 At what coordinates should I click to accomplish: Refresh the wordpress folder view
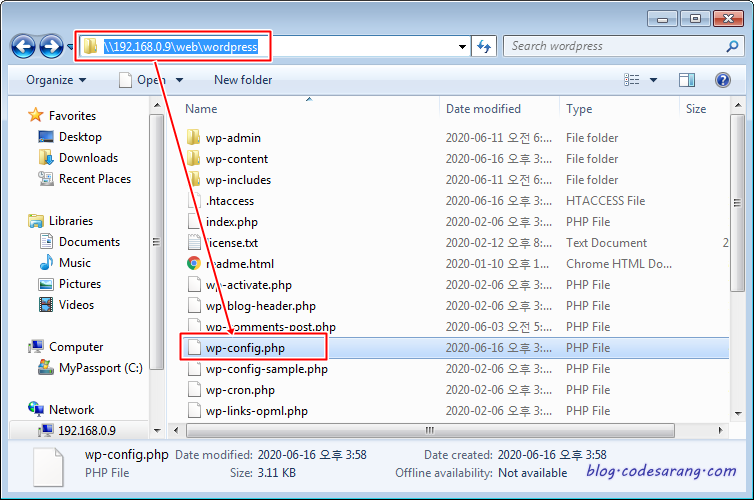(484, 47)
